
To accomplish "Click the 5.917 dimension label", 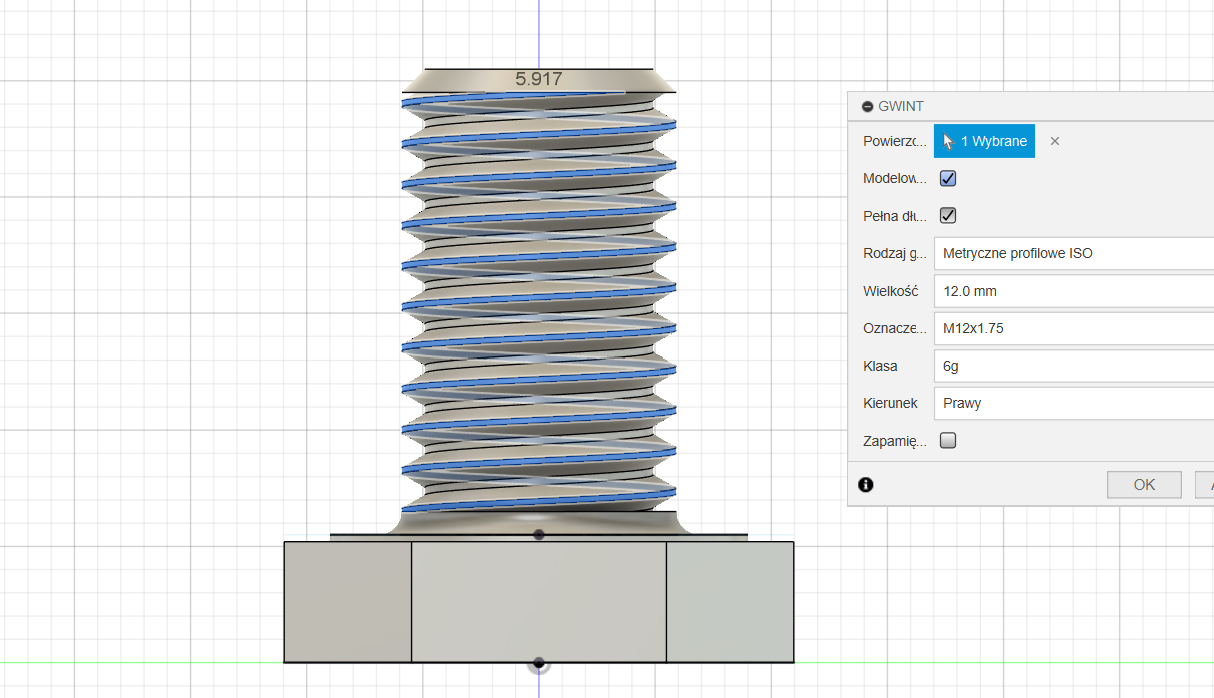I will 538,78.
